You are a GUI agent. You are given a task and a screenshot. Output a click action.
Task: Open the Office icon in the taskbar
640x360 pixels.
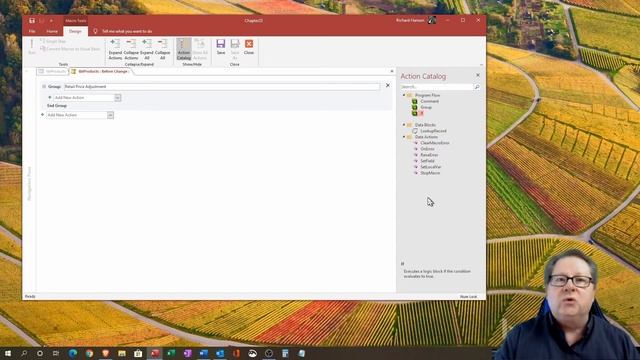236,353
